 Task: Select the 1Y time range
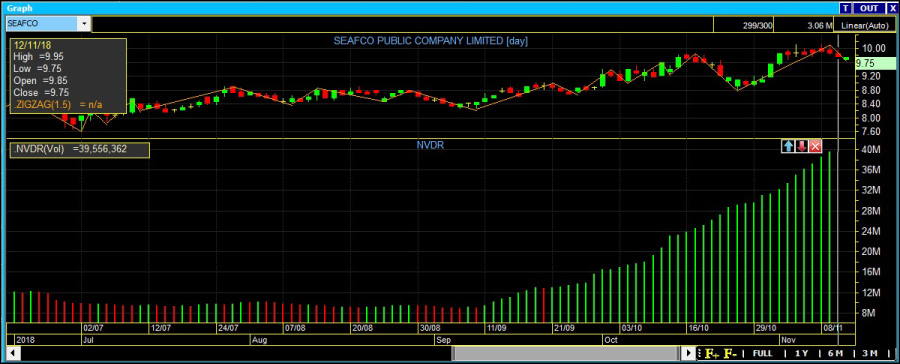pyautogui.click(x=802, y=353)
